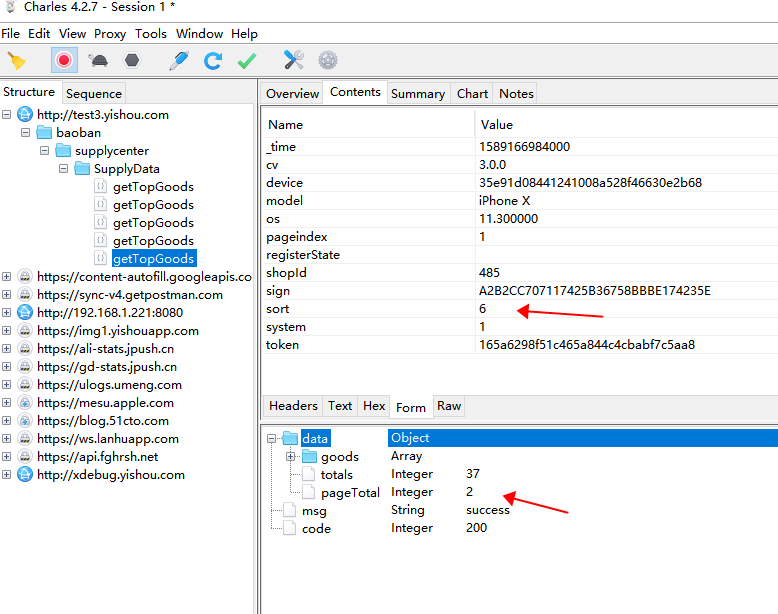Click the Name column header
The width and height of the screenshot is (778, 614).
pyautogui.click(x=368, y=124)
